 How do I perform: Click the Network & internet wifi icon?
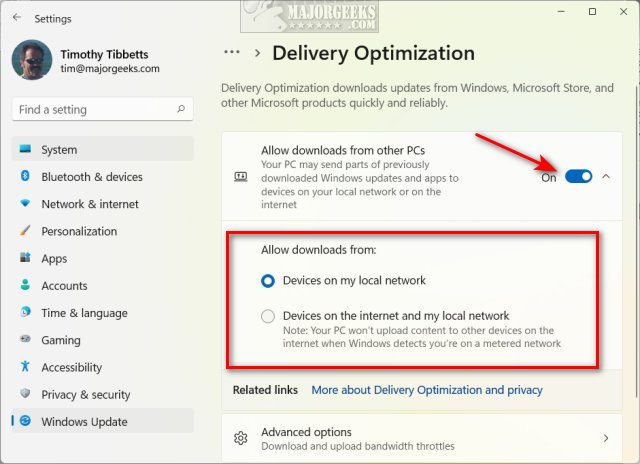point(25,203)
